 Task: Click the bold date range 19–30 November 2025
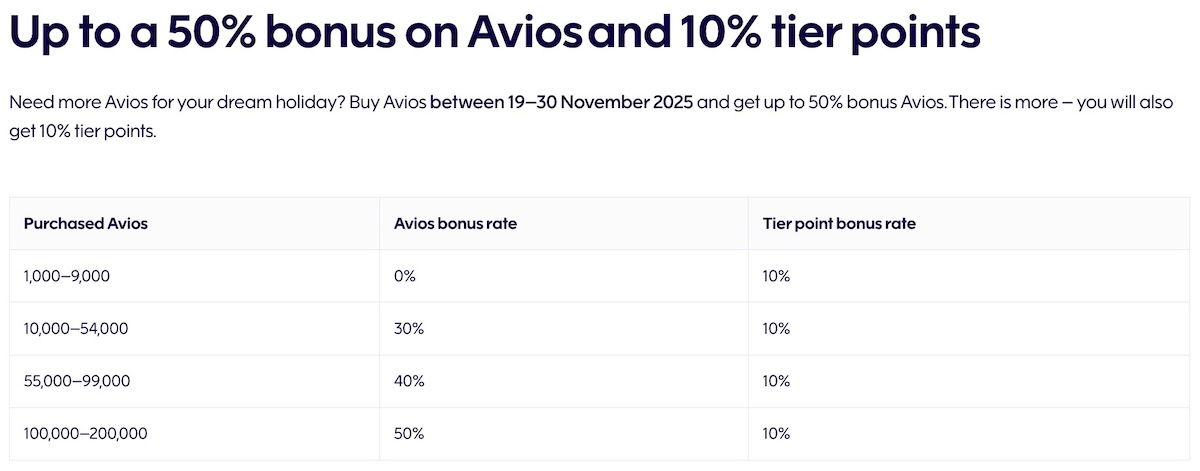tap(561, 103)
